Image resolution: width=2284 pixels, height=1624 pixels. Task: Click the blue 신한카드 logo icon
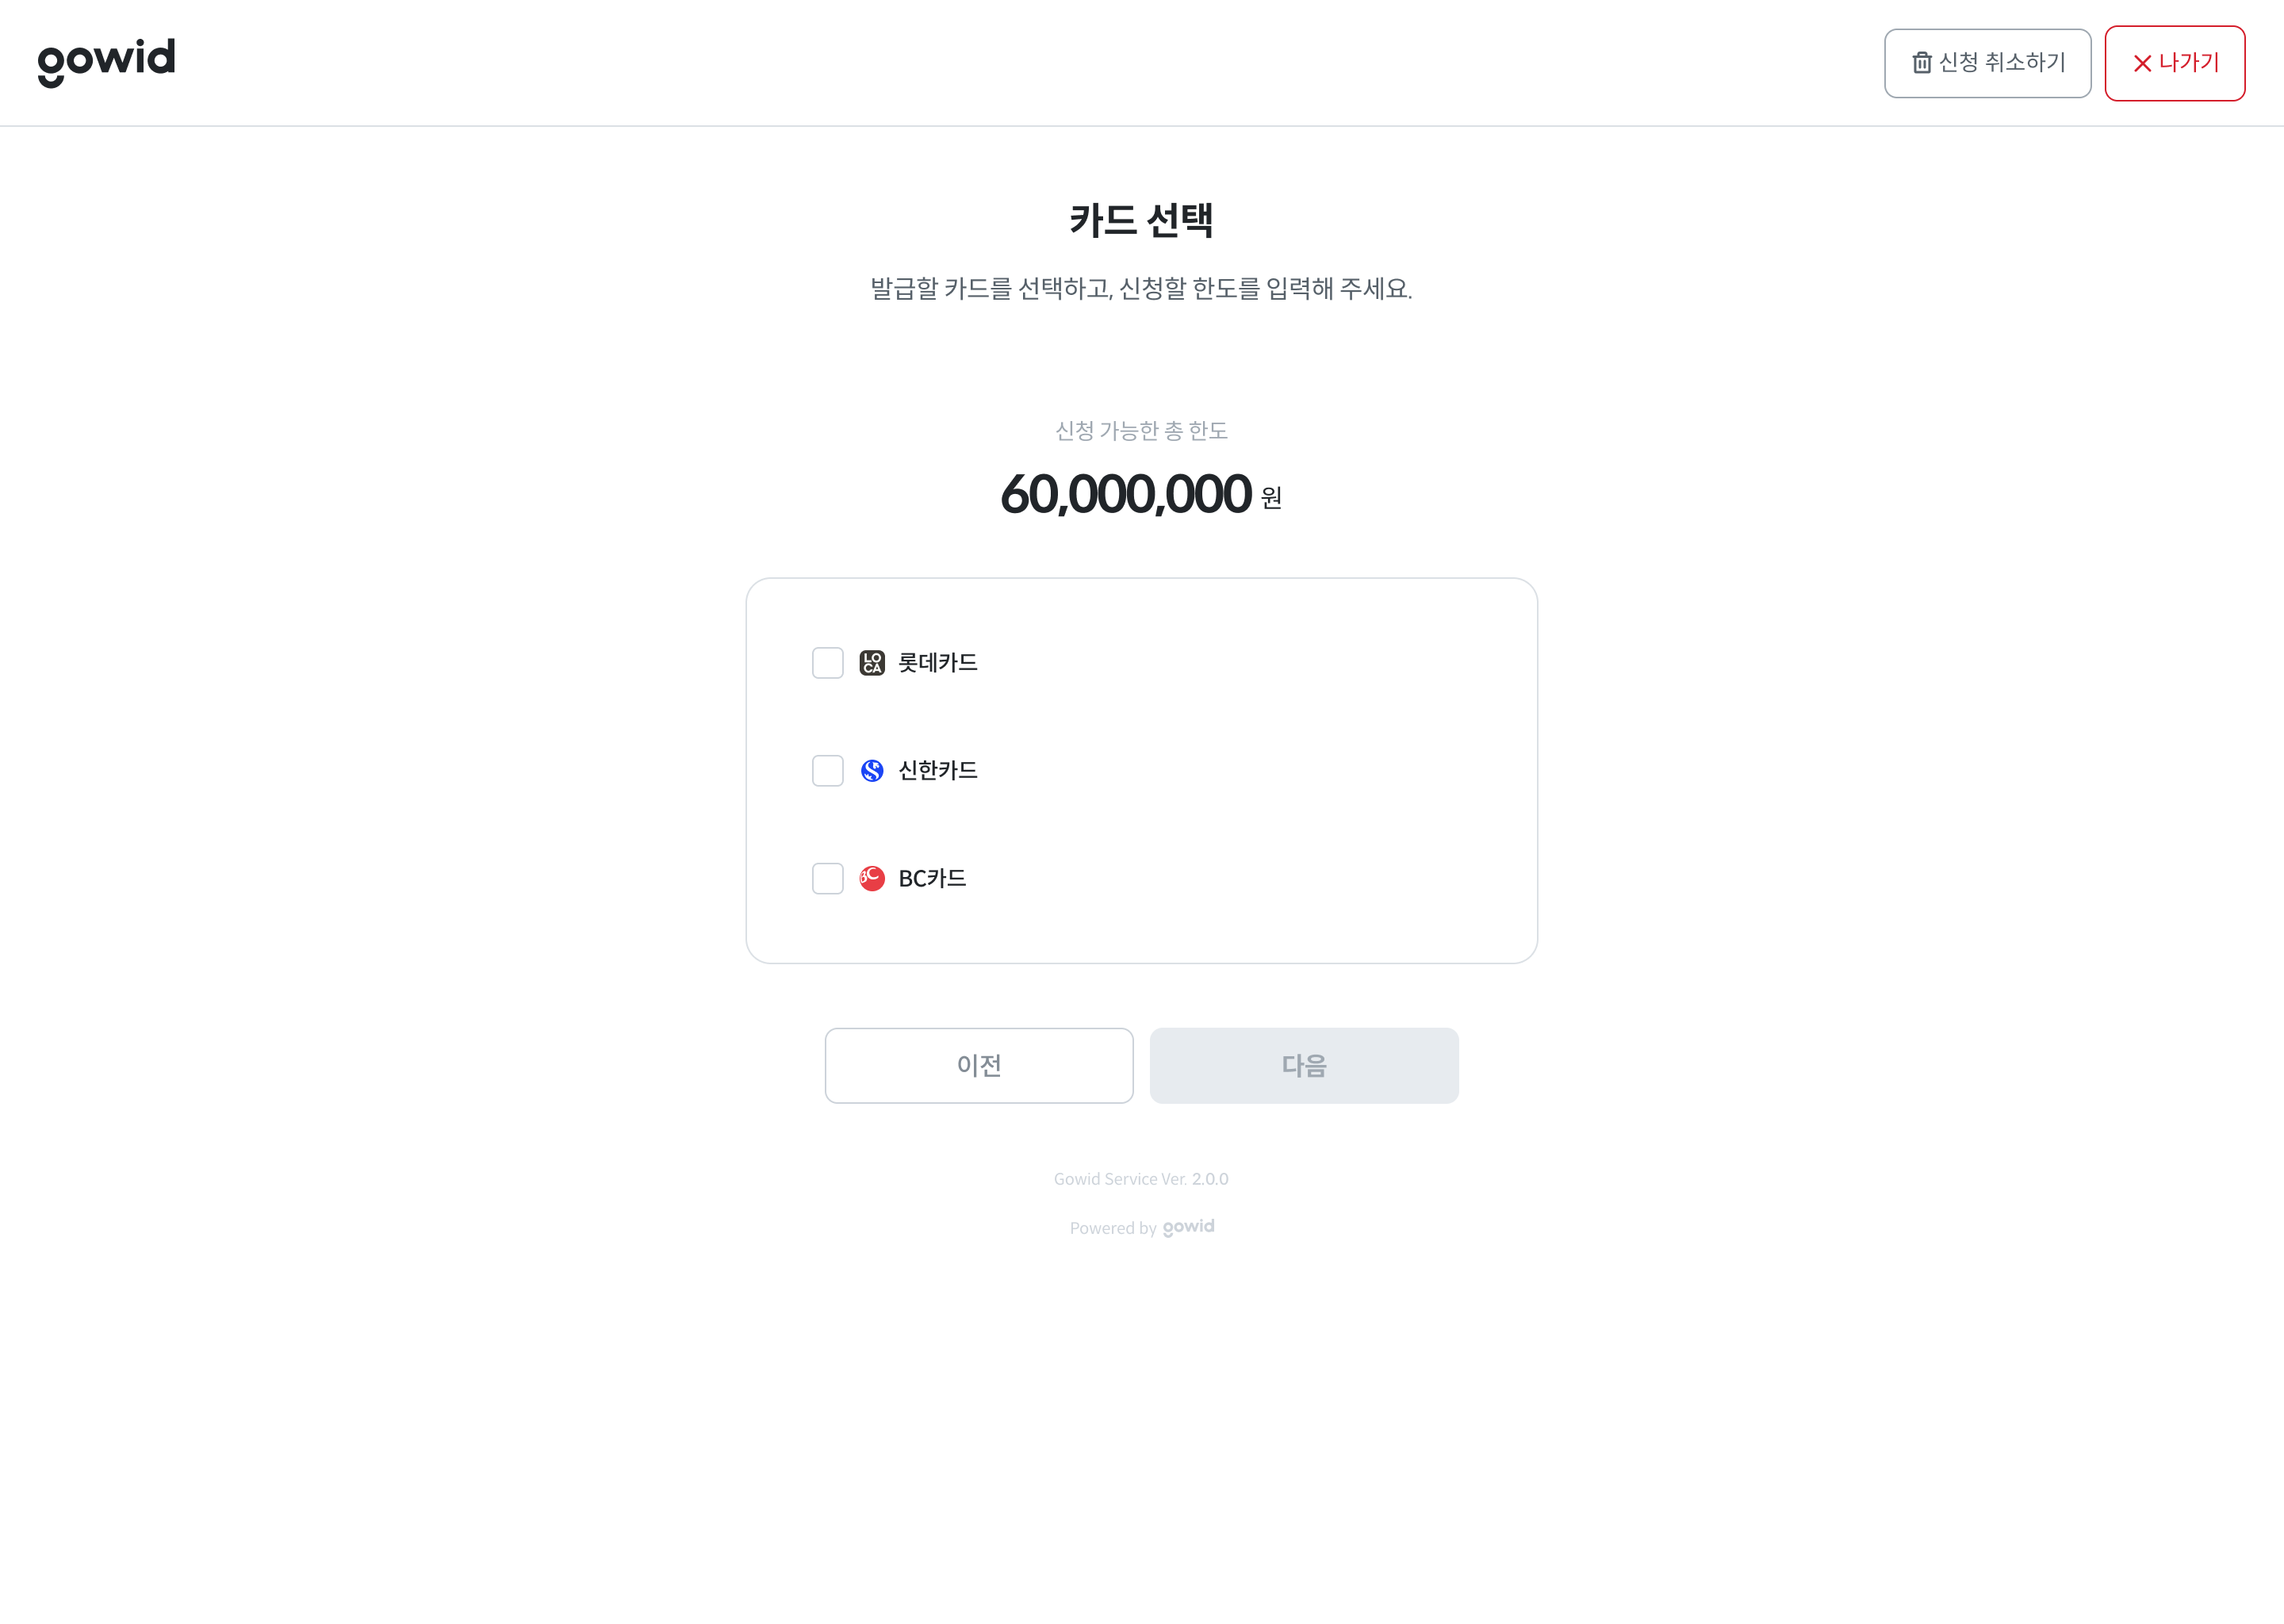pos(872,771)
